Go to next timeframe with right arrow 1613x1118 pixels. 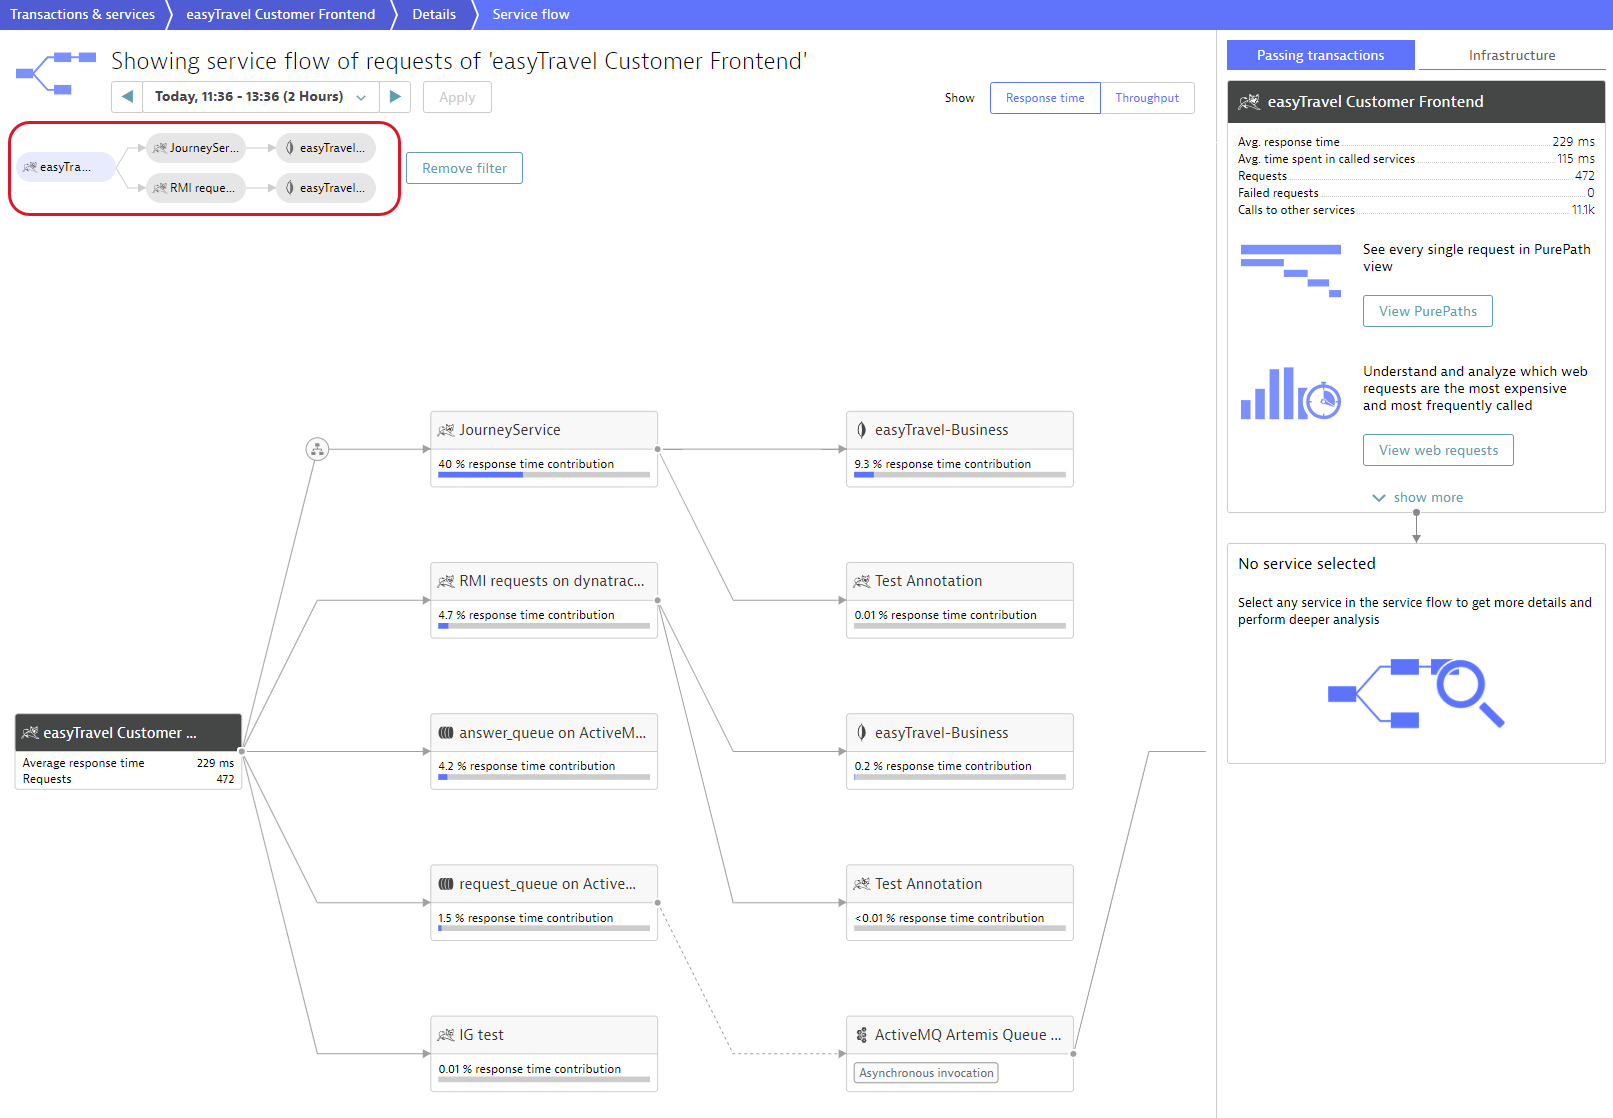[395, 97]
